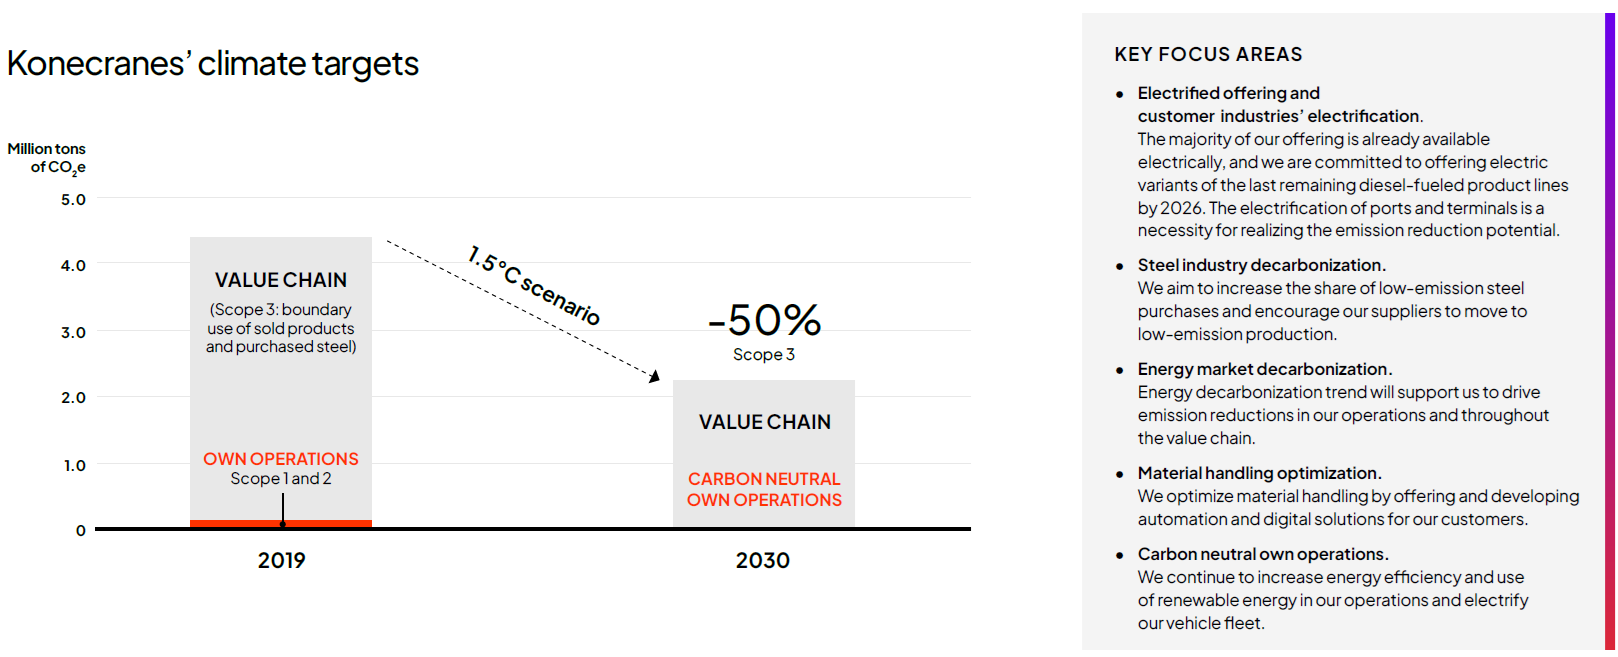Viewport: 1618px width, 657px height.
Task: Click "VALUE CHAIN" text in the 2030 bar
Action: coord(764,423)
